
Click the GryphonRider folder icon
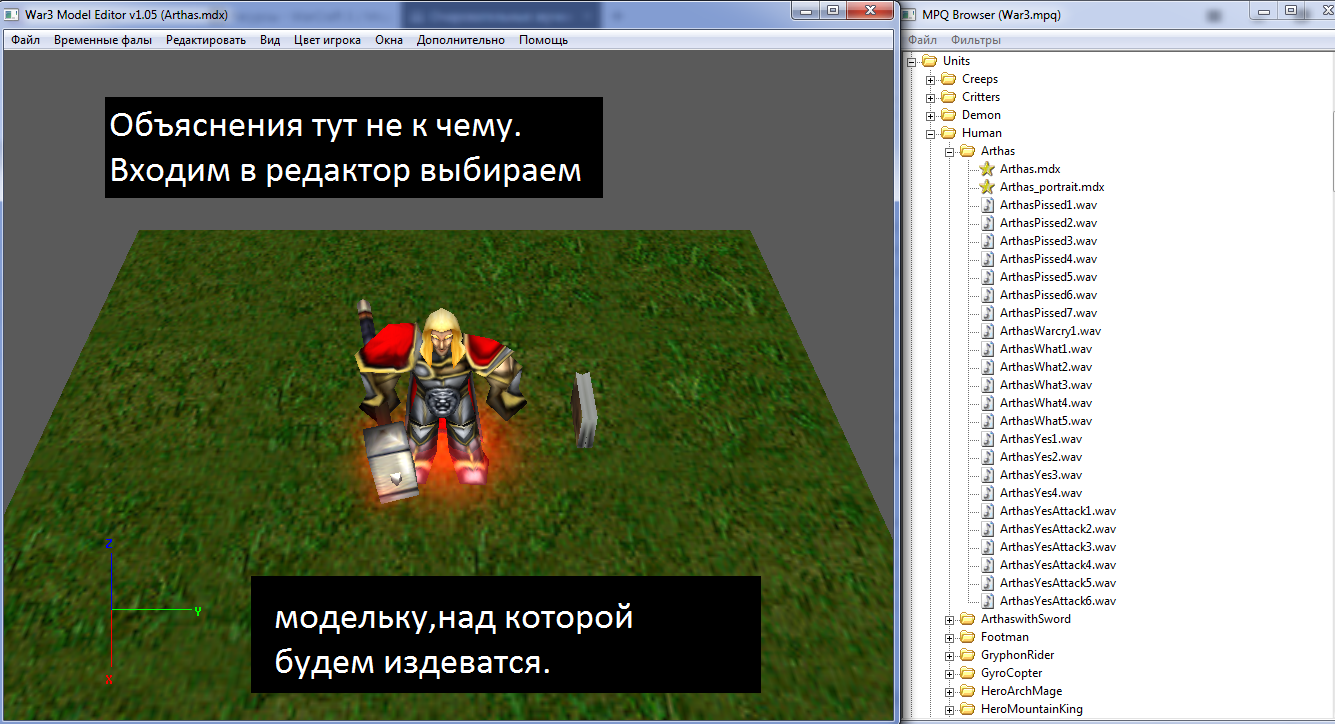[968, 655]
